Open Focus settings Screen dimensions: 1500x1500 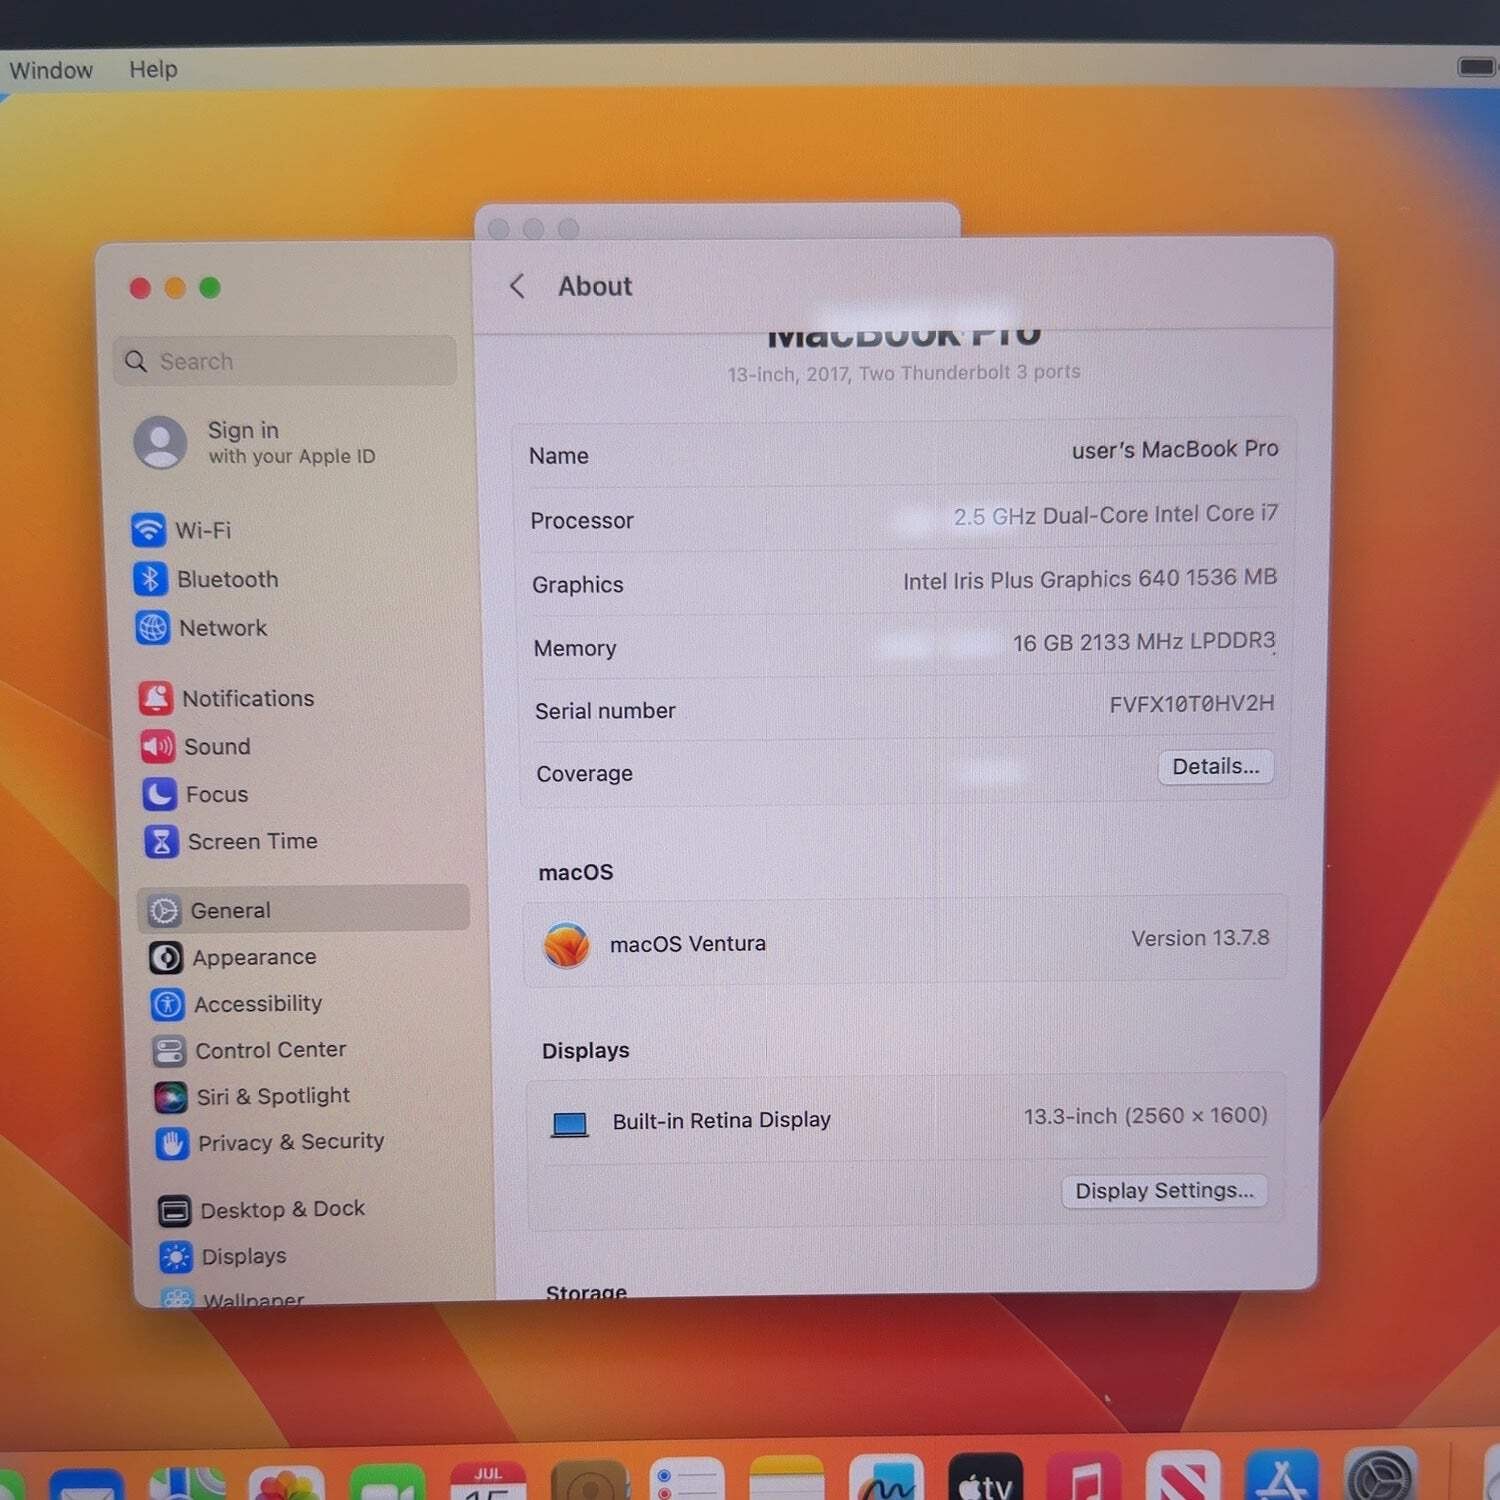coord(196,794)
